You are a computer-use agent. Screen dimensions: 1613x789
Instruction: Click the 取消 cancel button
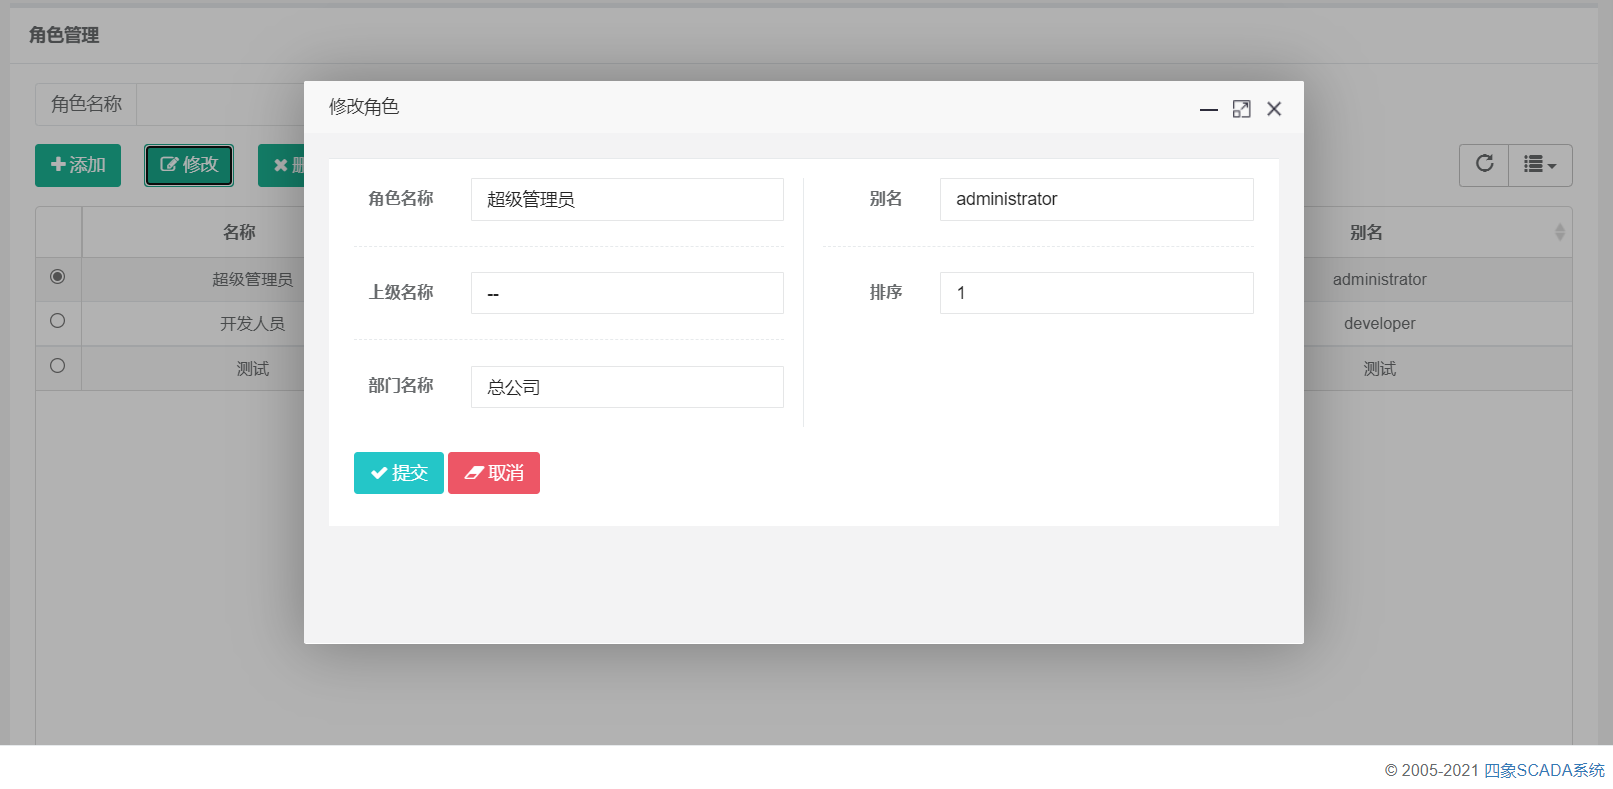[x=494, y=473]
